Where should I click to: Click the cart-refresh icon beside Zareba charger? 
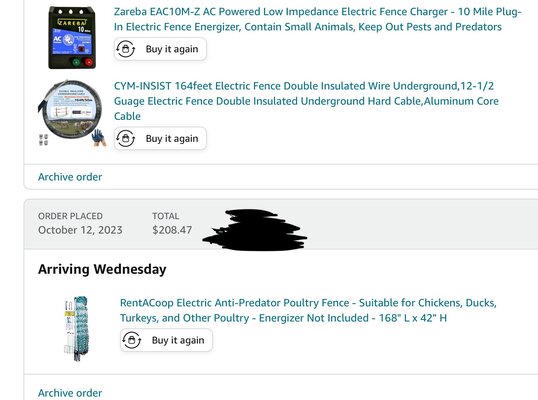125,49
